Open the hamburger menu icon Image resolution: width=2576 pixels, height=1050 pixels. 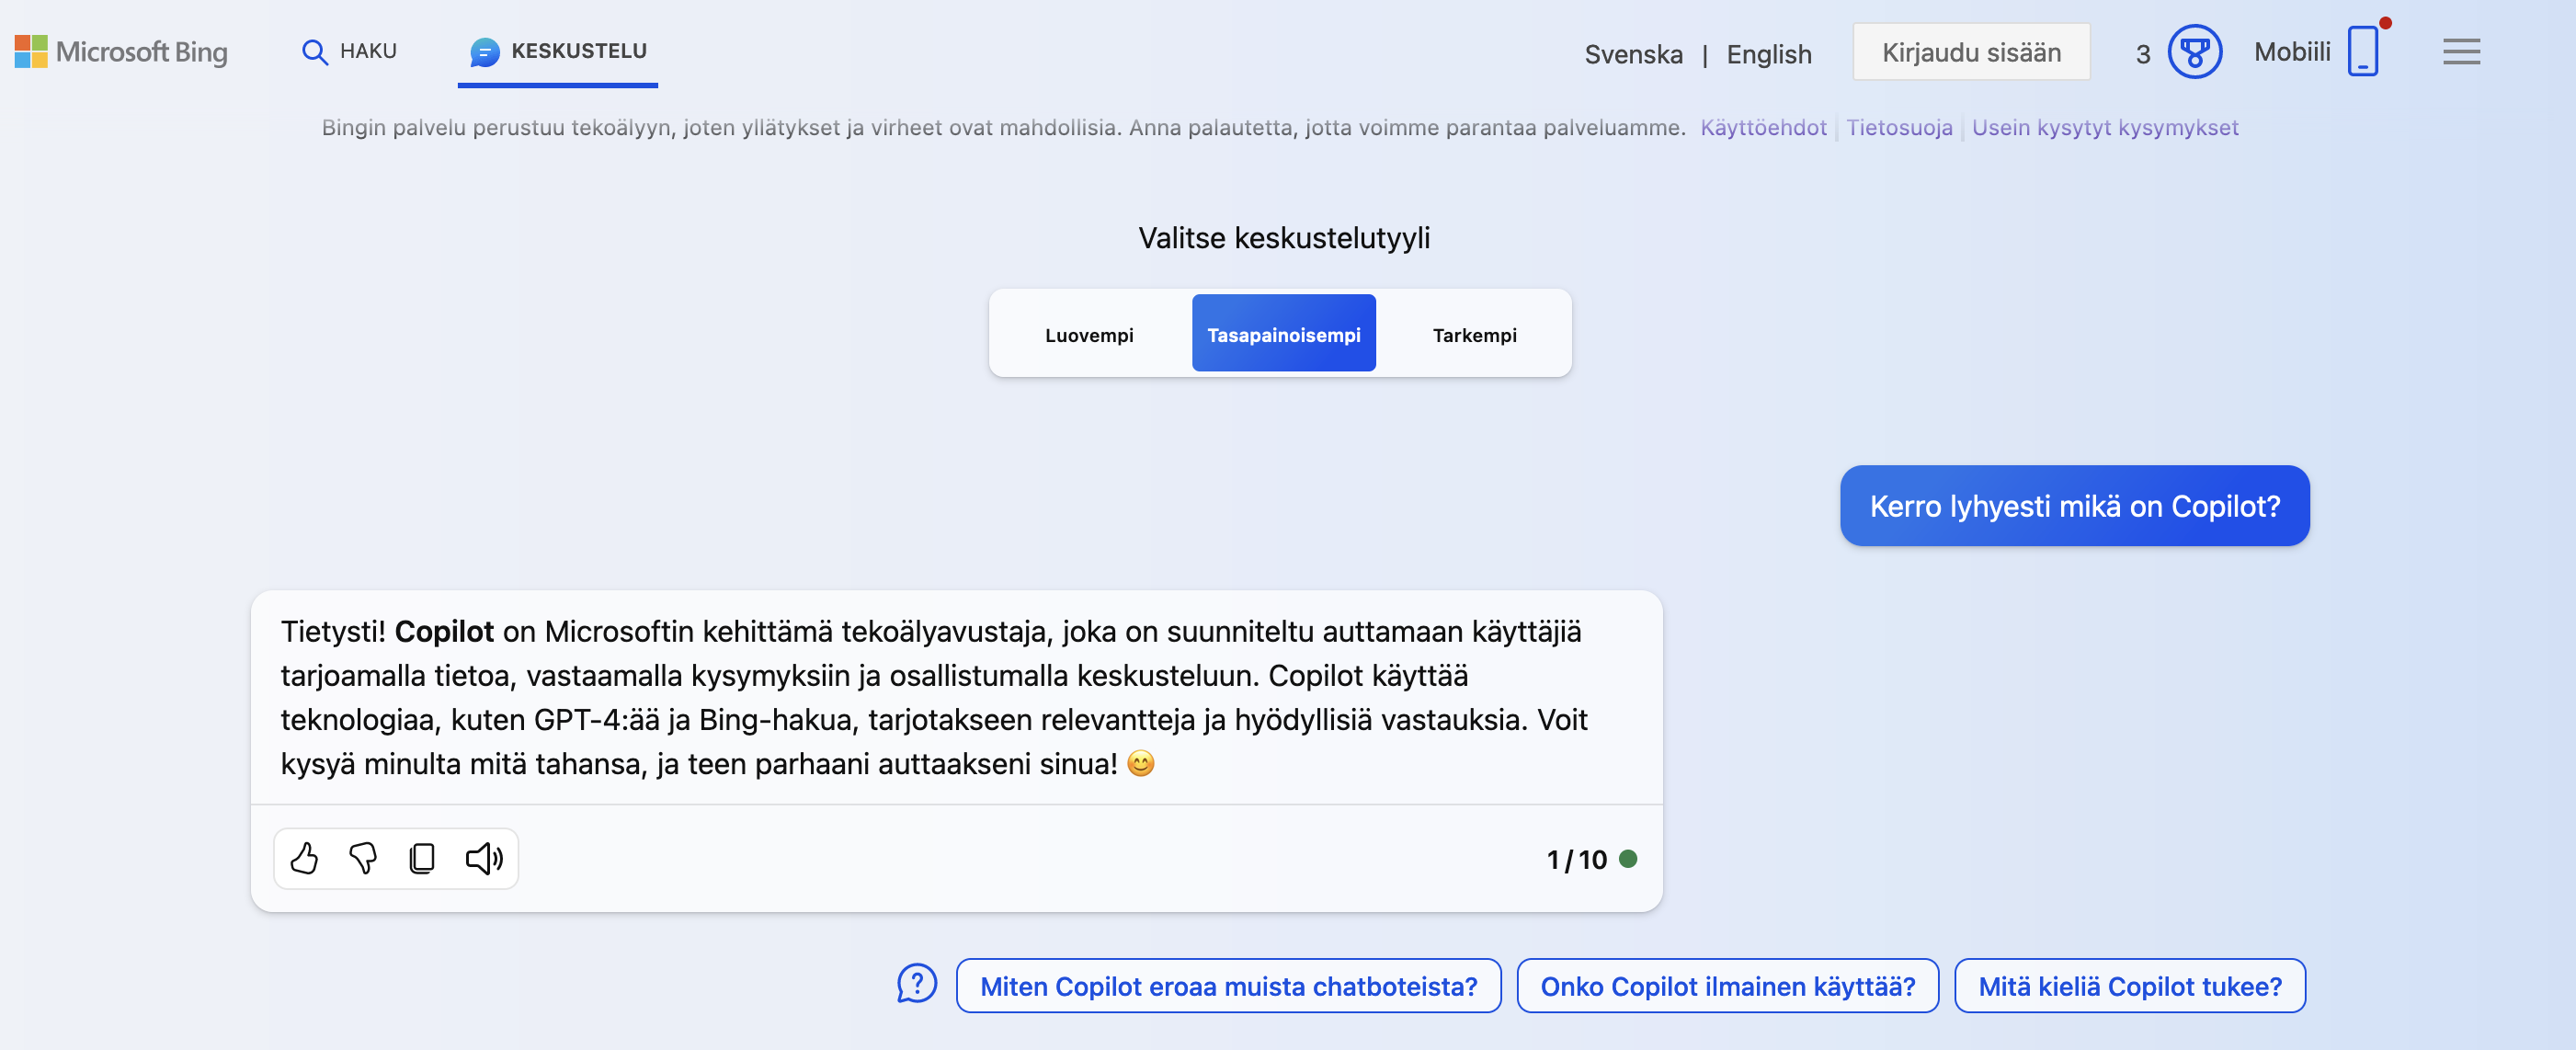point(2461,52)
